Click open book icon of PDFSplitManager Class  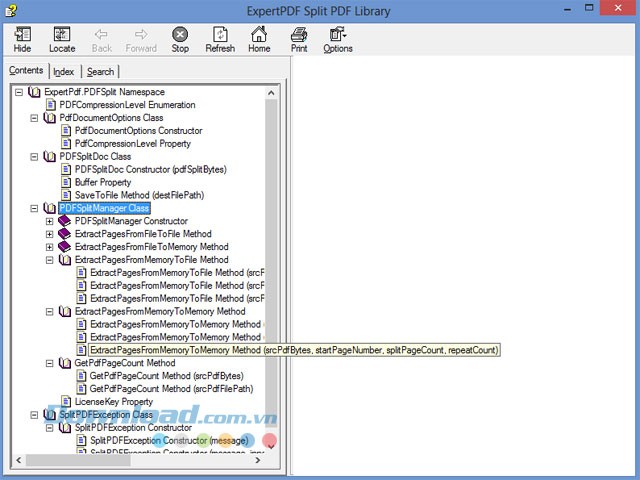pyautogui.click(x=49, y=208)
